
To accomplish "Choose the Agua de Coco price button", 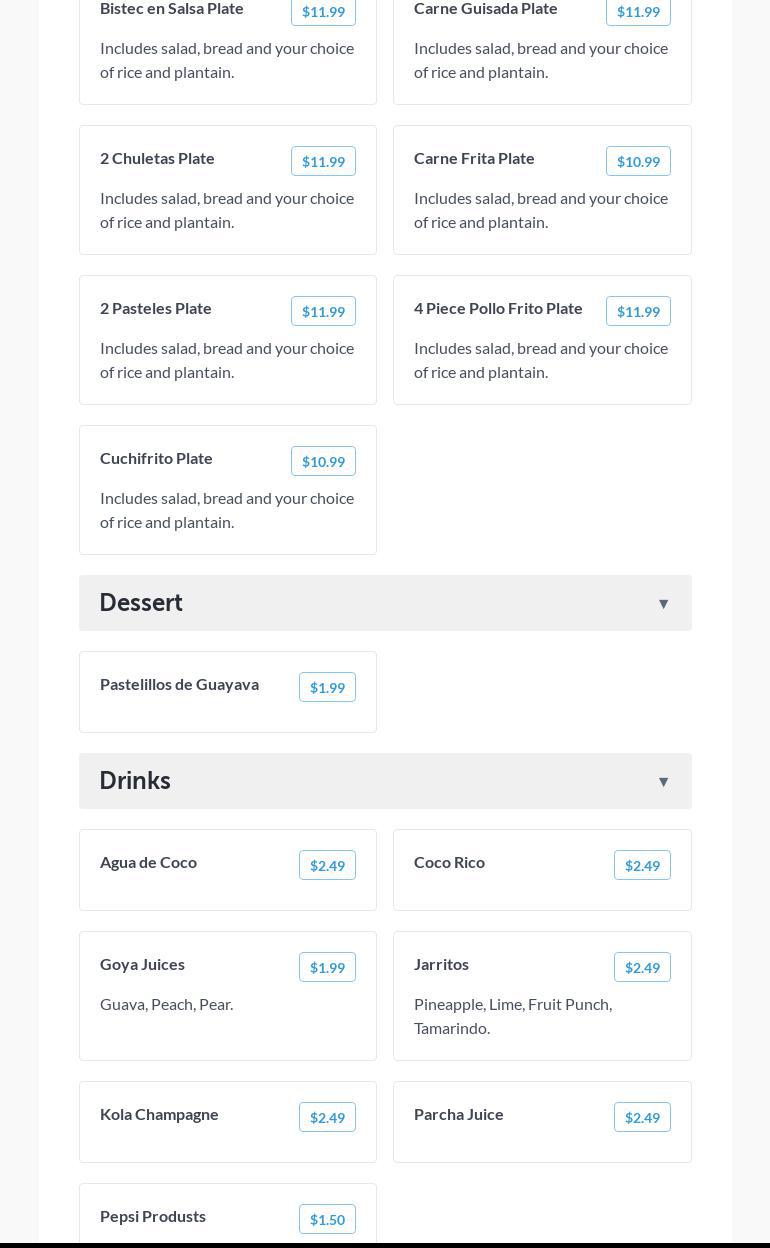I will point(327,865).
